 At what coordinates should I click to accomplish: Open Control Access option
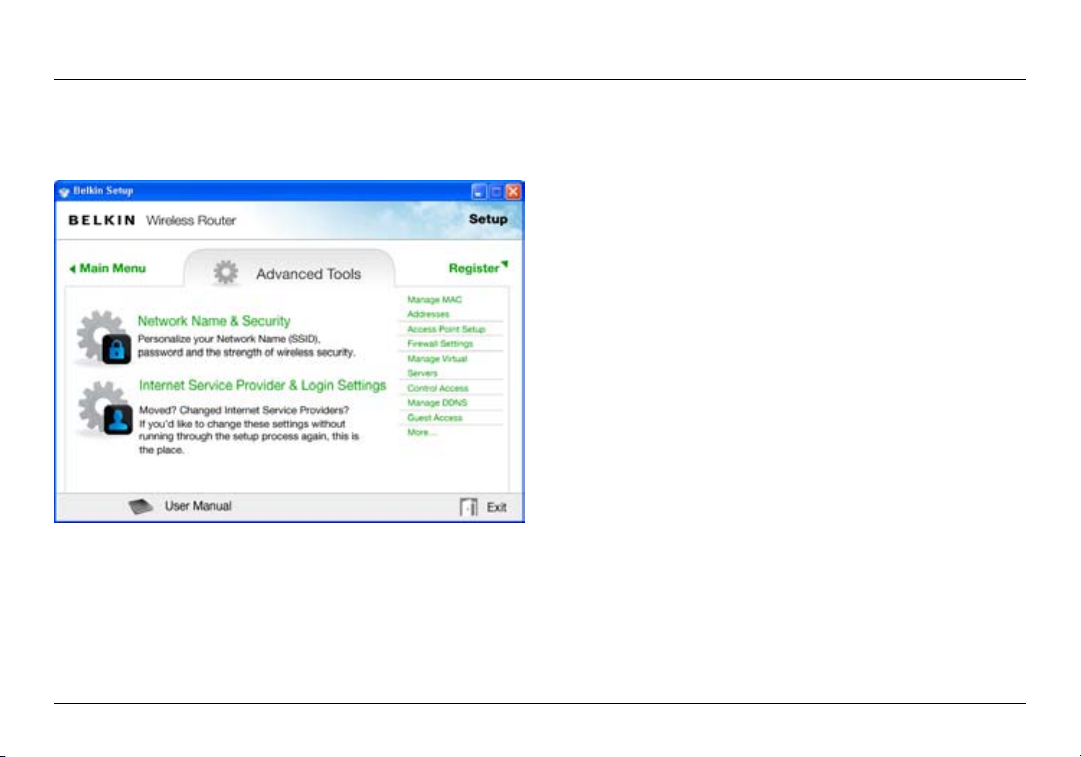tap(437, 388)
